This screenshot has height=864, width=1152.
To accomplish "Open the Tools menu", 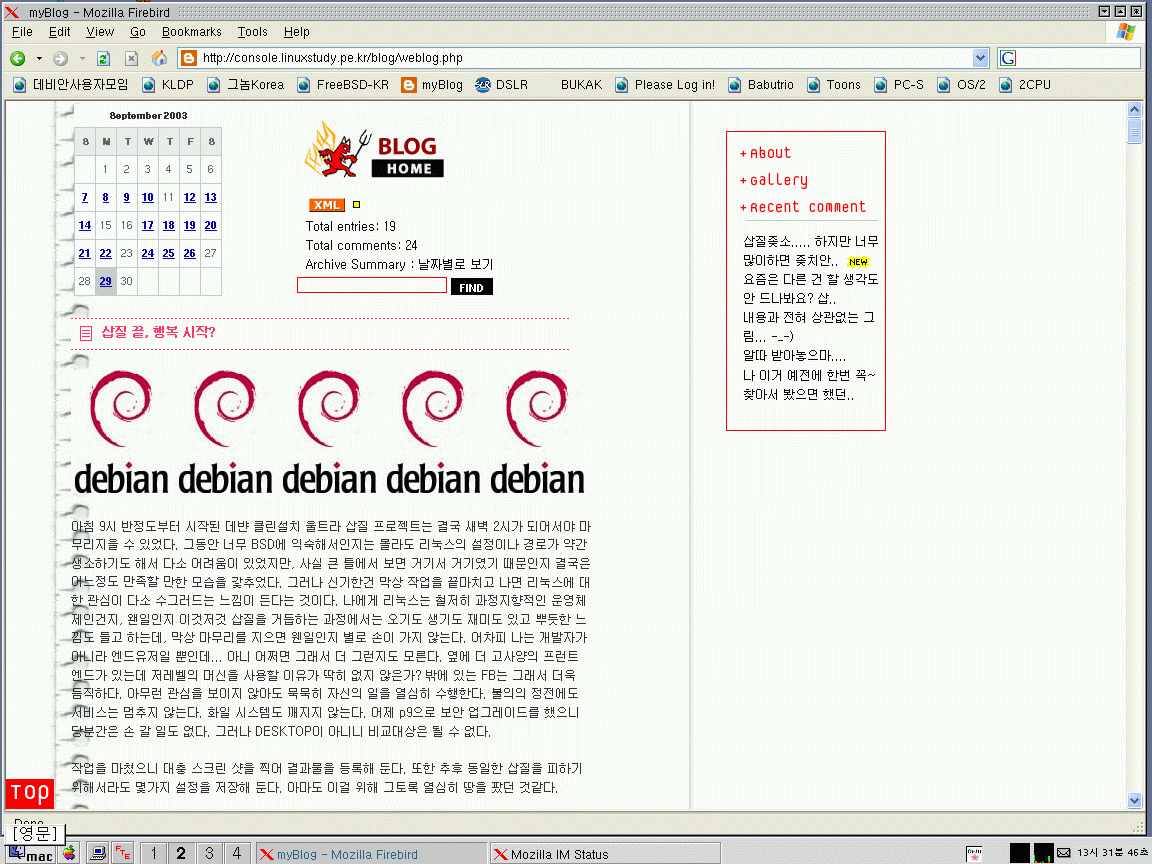I will pyautogui.click(x=252, y=32).
